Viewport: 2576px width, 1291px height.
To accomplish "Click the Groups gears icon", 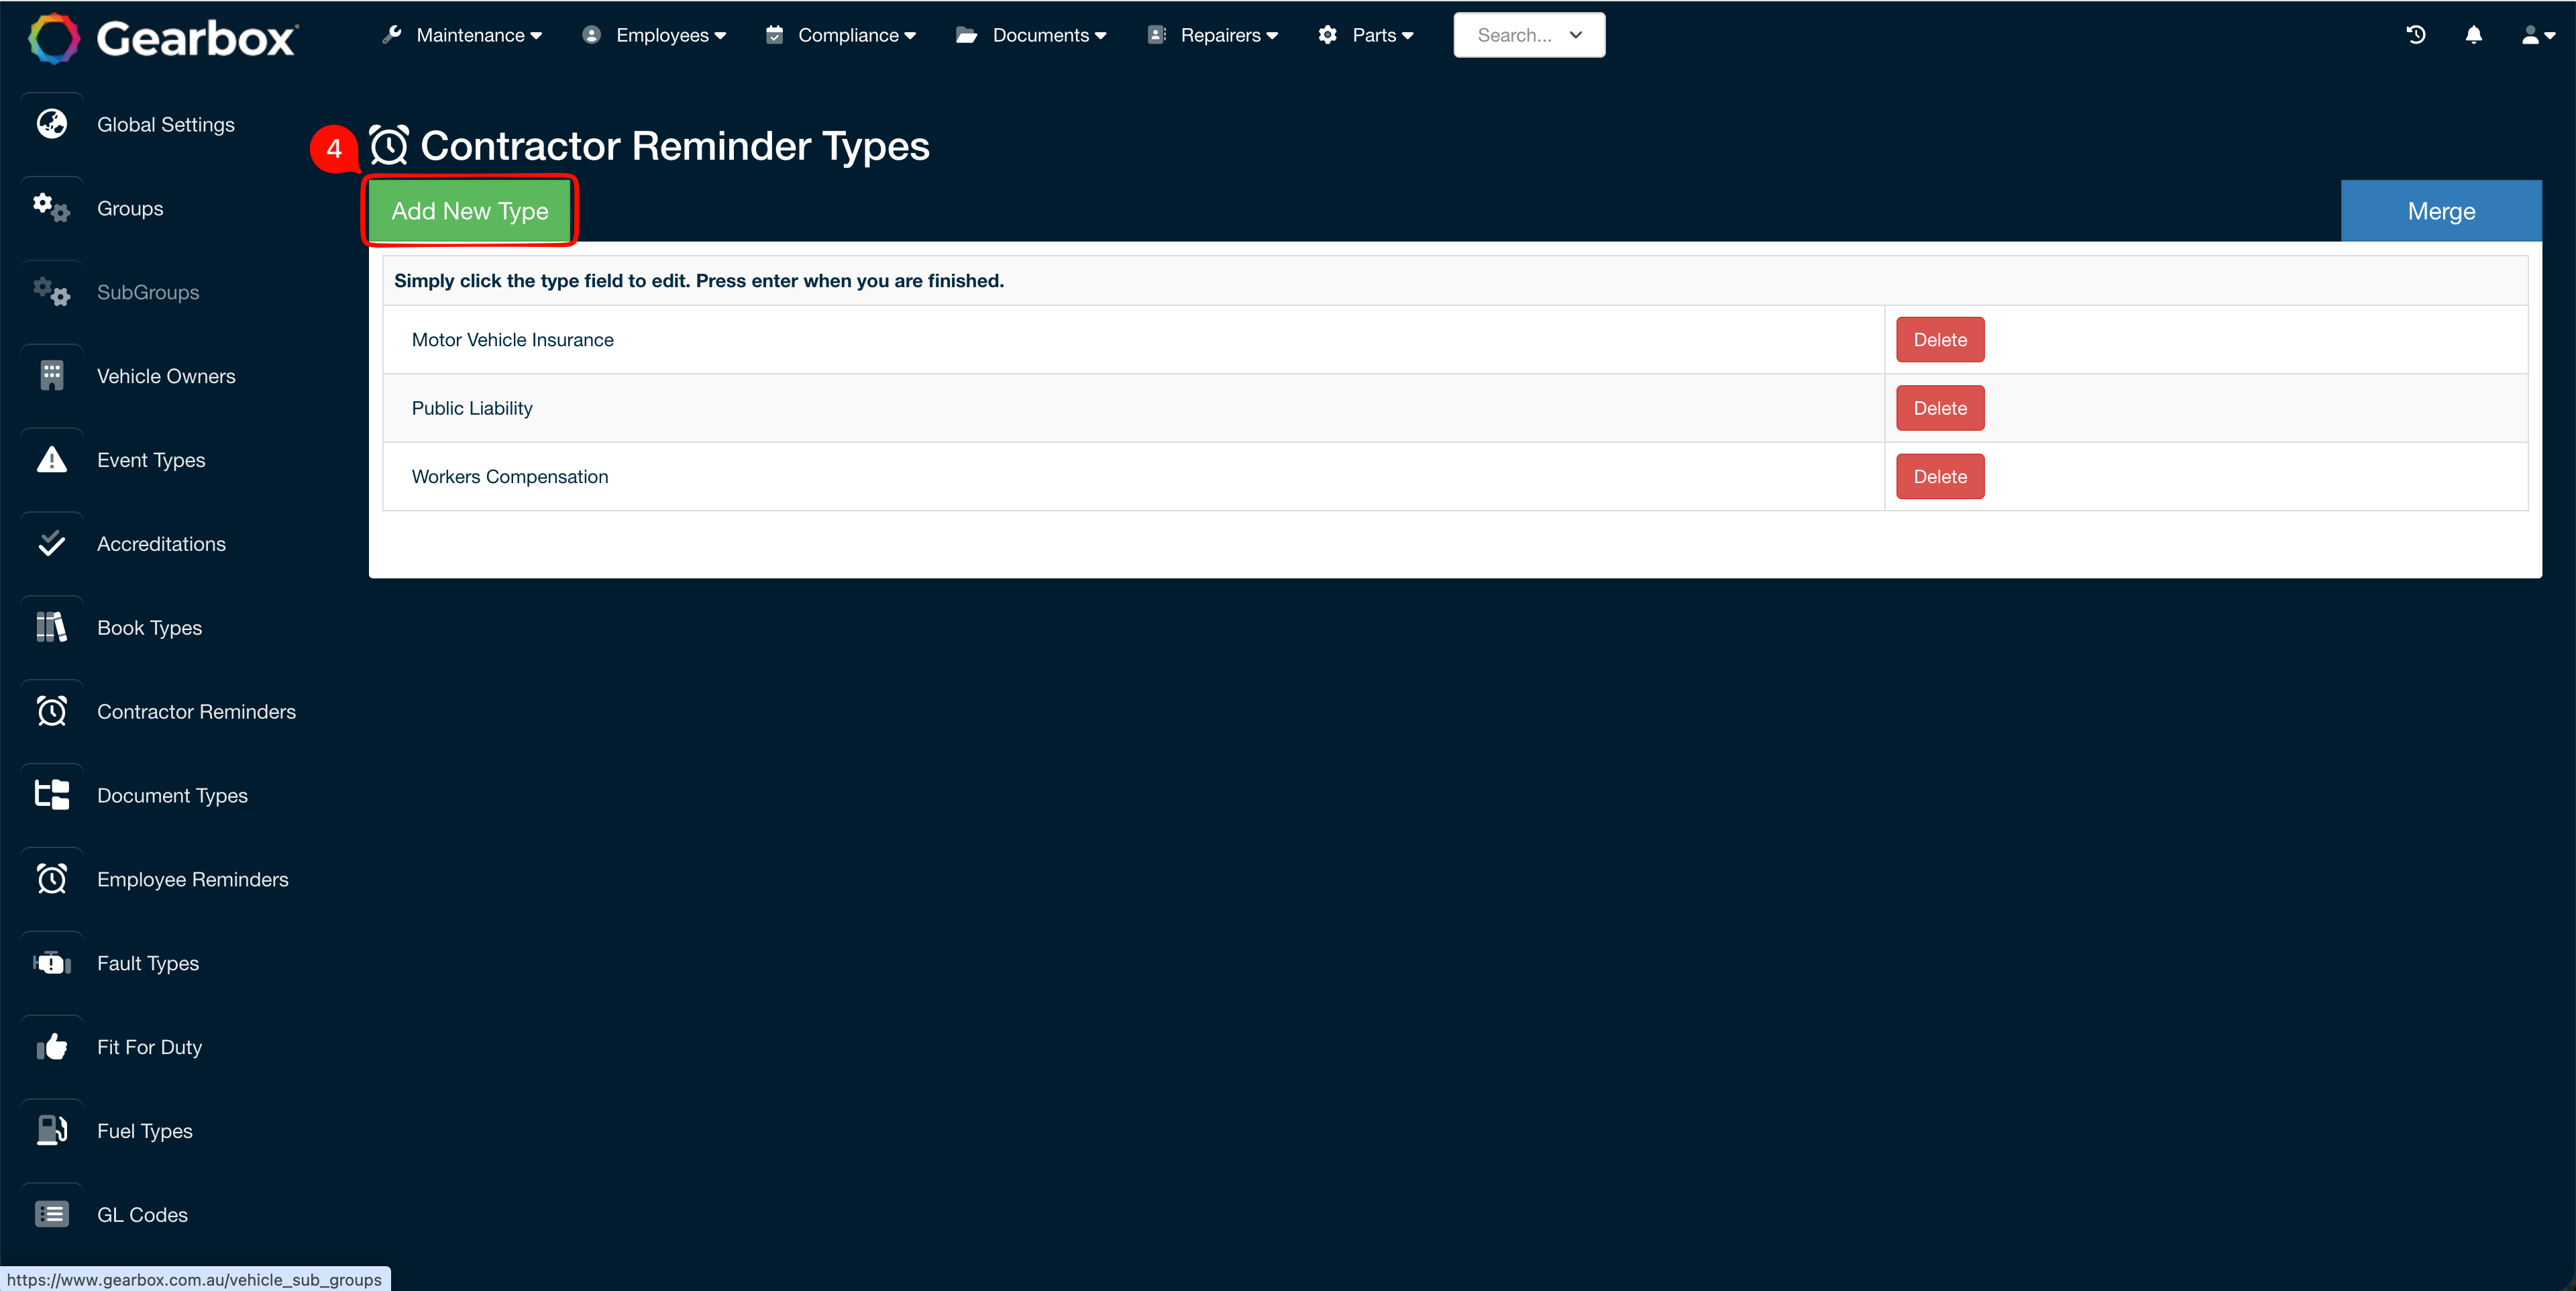I will 52,208.
